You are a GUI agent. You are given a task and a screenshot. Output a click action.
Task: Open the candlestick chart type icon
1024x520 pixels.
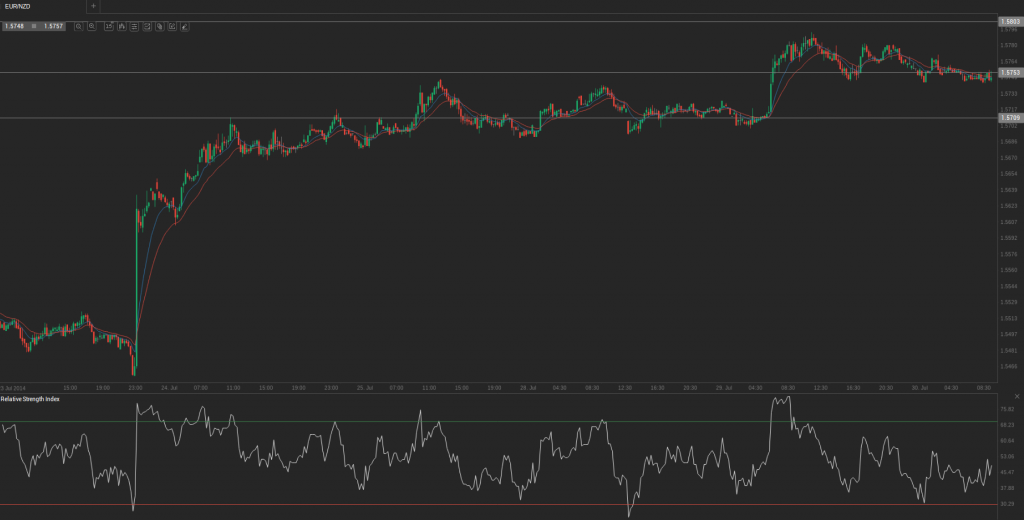pyautogui.click(x=121, y=26)
